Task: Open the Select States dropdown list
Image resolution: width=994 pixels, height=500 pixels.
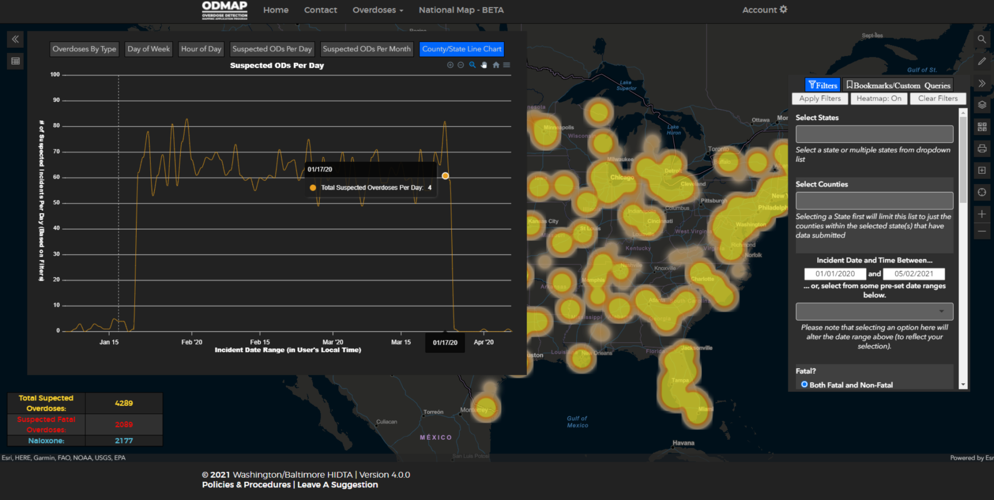Action: point(874,134)
